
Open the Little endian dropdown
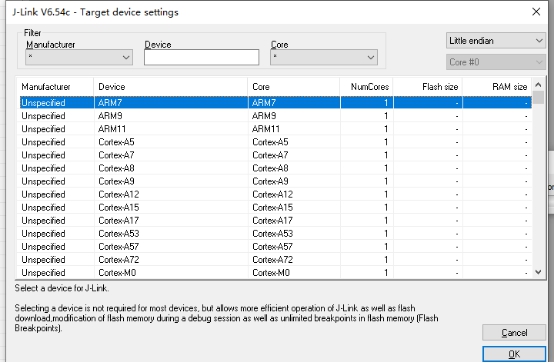click(496, 41)
